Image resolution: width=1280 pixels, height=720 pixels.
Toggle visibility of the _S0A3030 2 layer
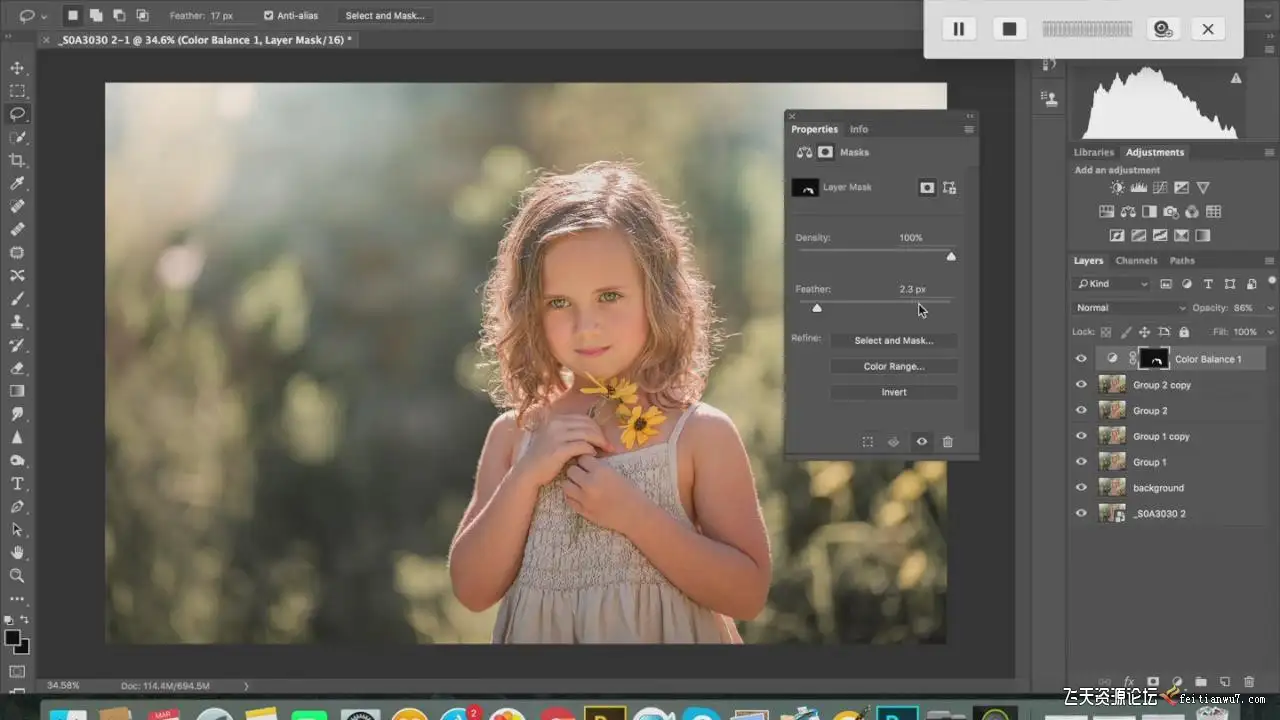point(1081,514)
